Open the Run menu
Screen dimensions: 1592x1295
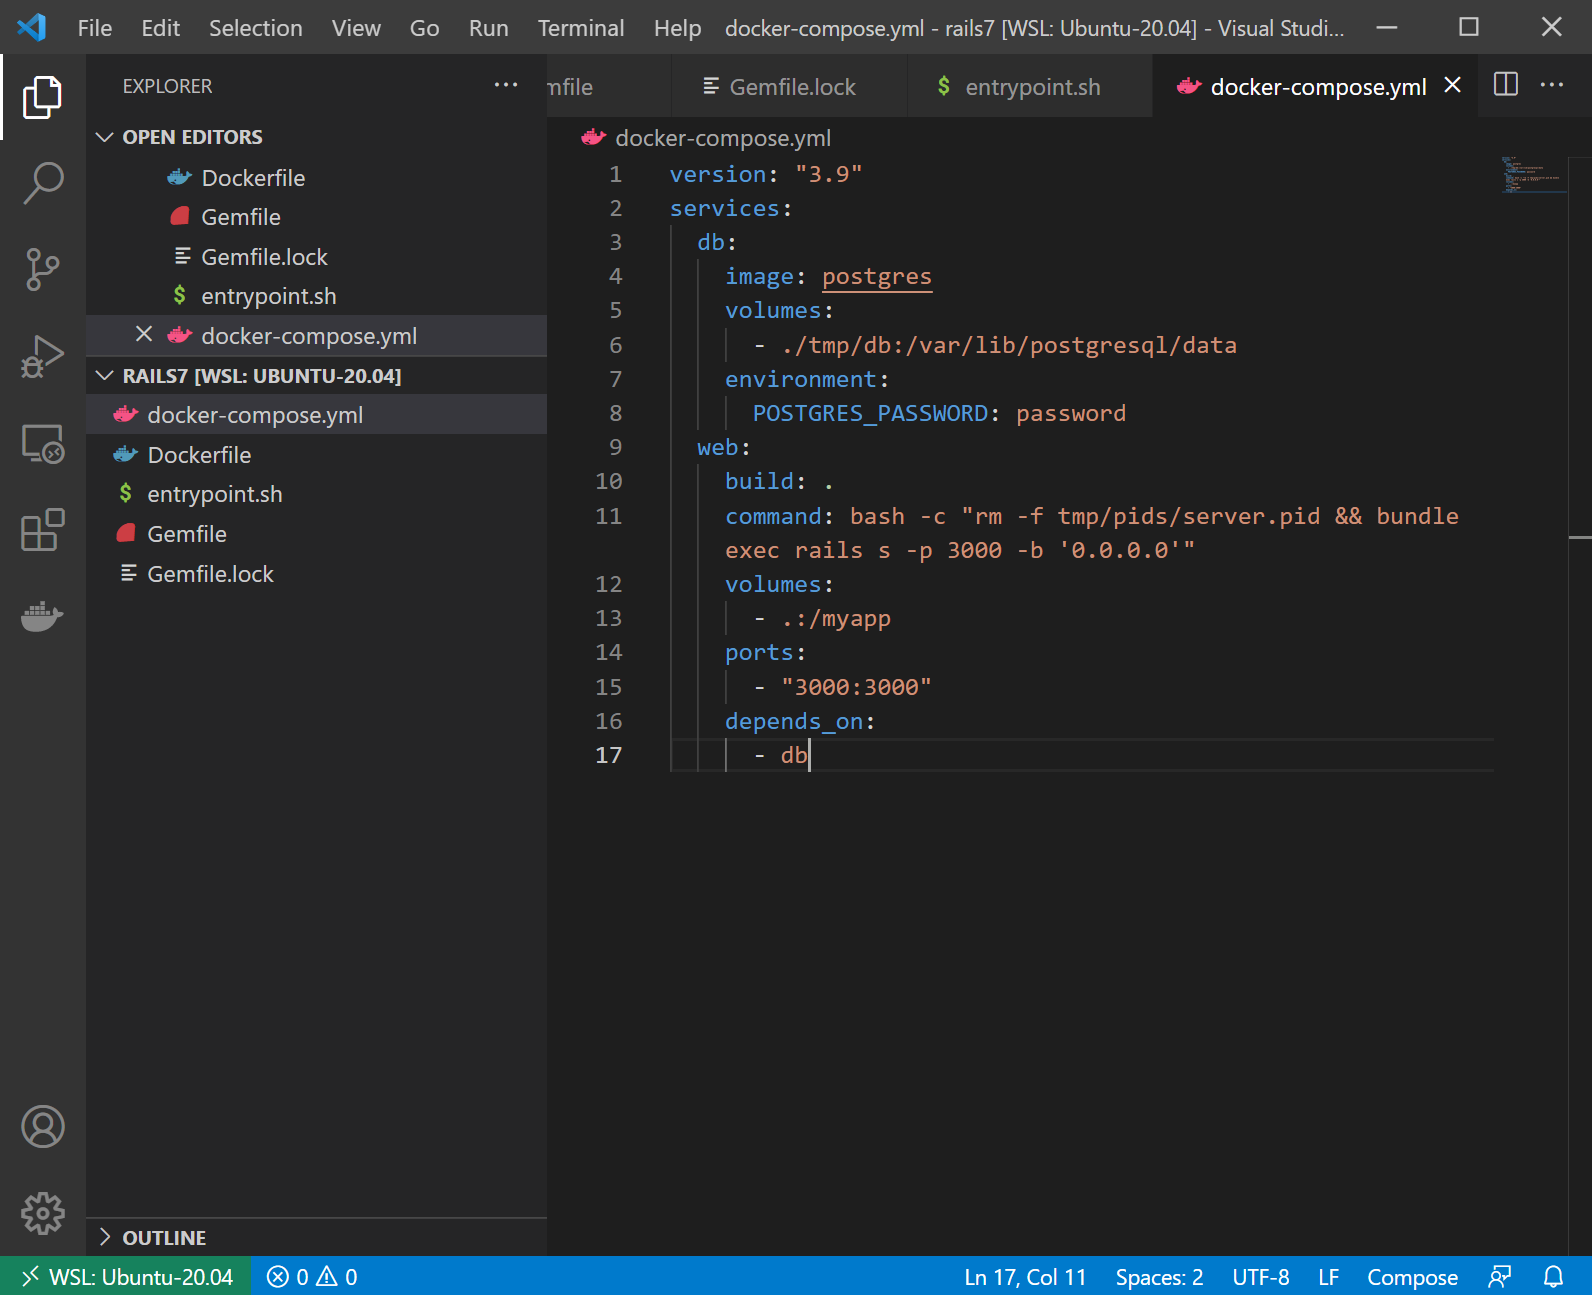[x=488, y=28]
